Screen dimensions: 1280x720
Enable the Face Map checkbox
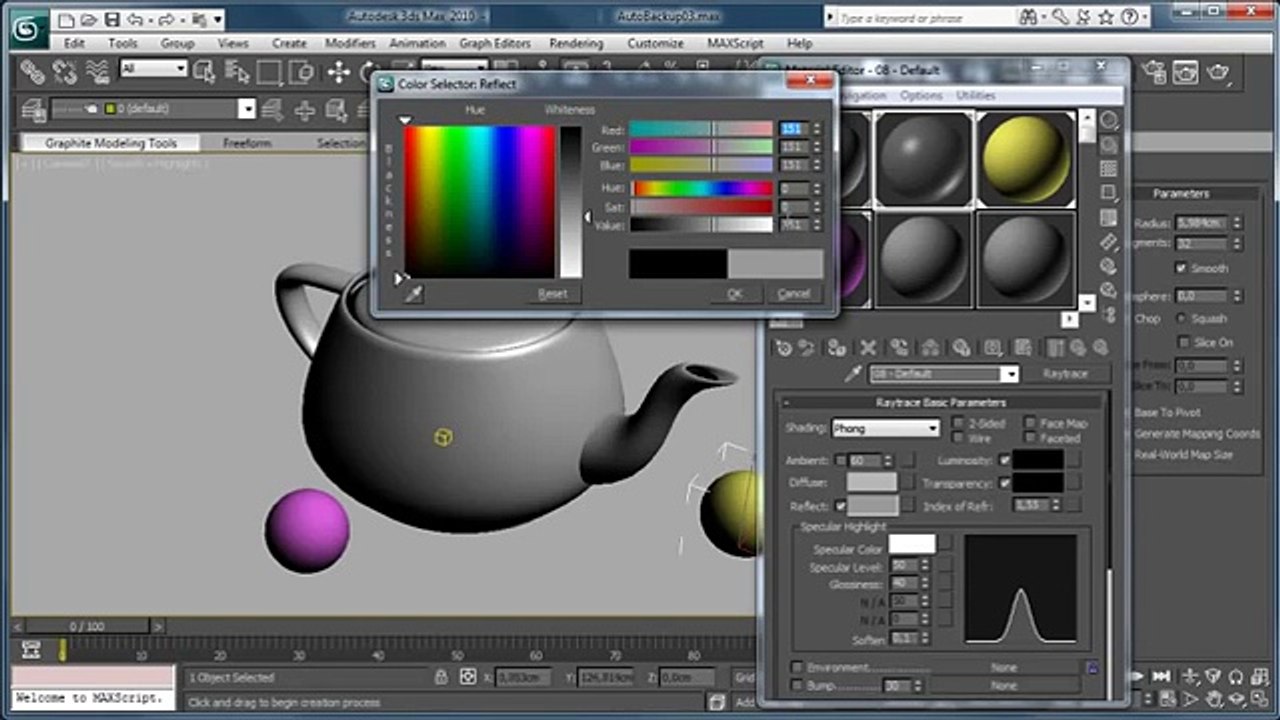[1030, 423]
